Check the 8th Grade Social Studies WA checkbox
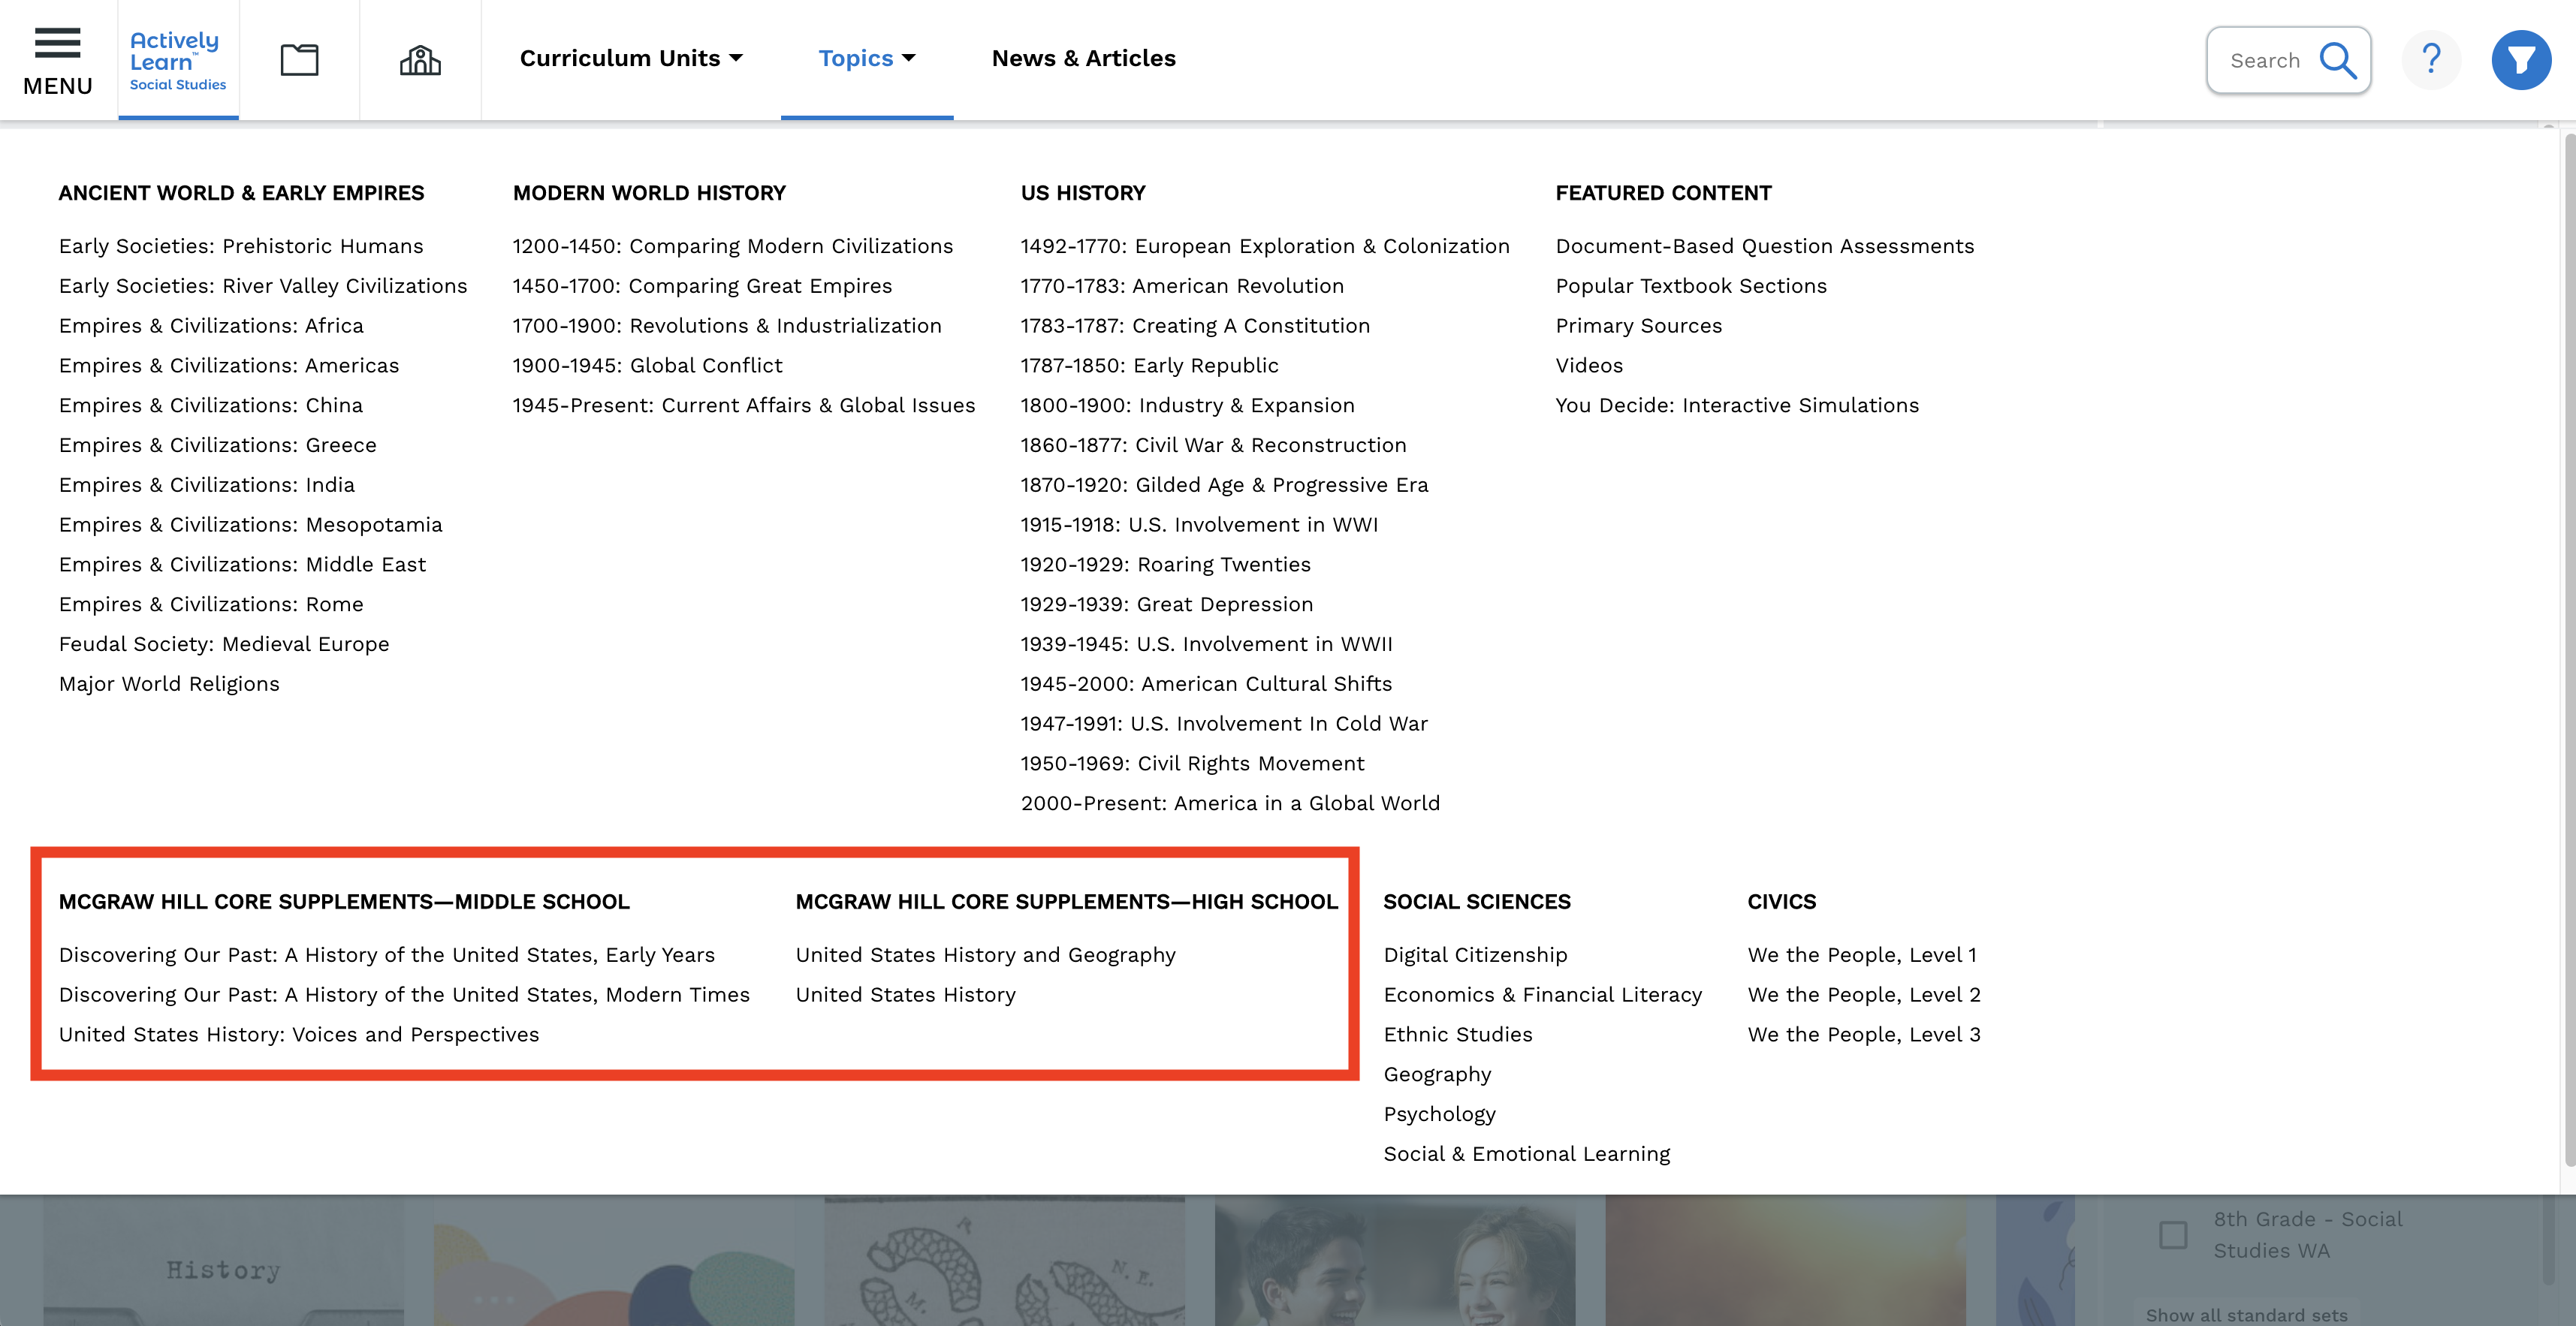Image resolution: width=2576 pixels, height=1326 pixels. point(2173,1234)
